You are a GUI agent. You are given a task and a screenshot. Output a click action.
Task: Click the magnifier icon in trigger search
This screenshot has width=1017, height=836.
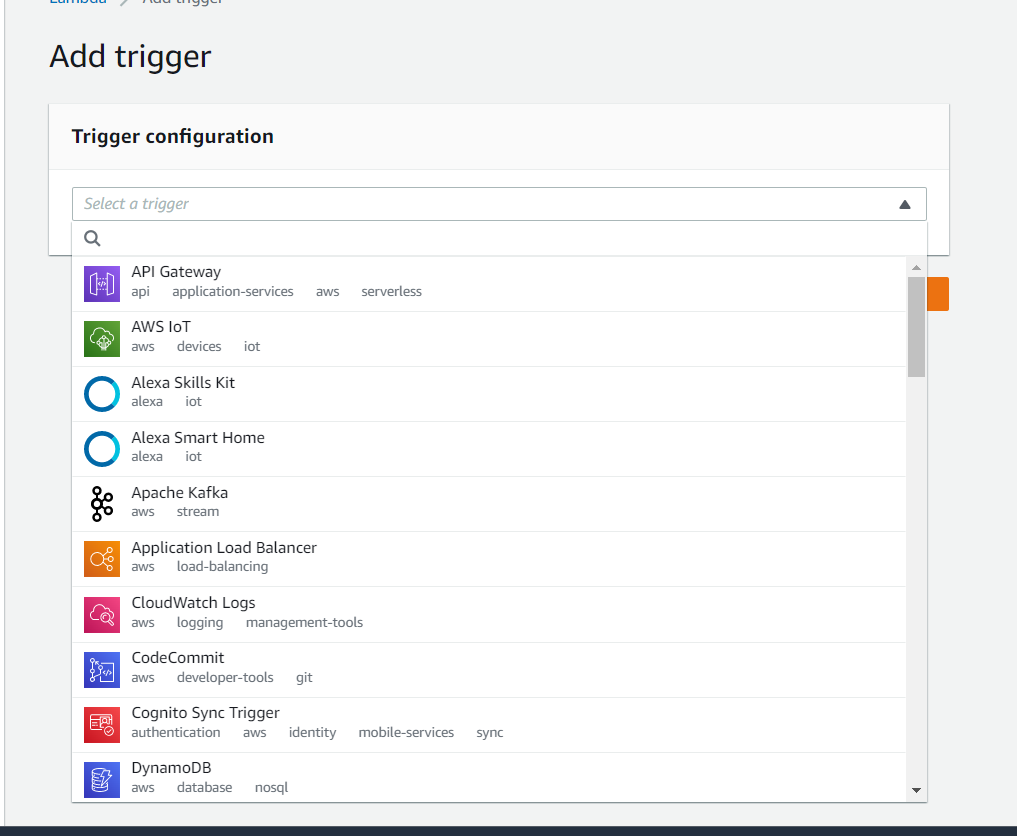tap(92, 239)
